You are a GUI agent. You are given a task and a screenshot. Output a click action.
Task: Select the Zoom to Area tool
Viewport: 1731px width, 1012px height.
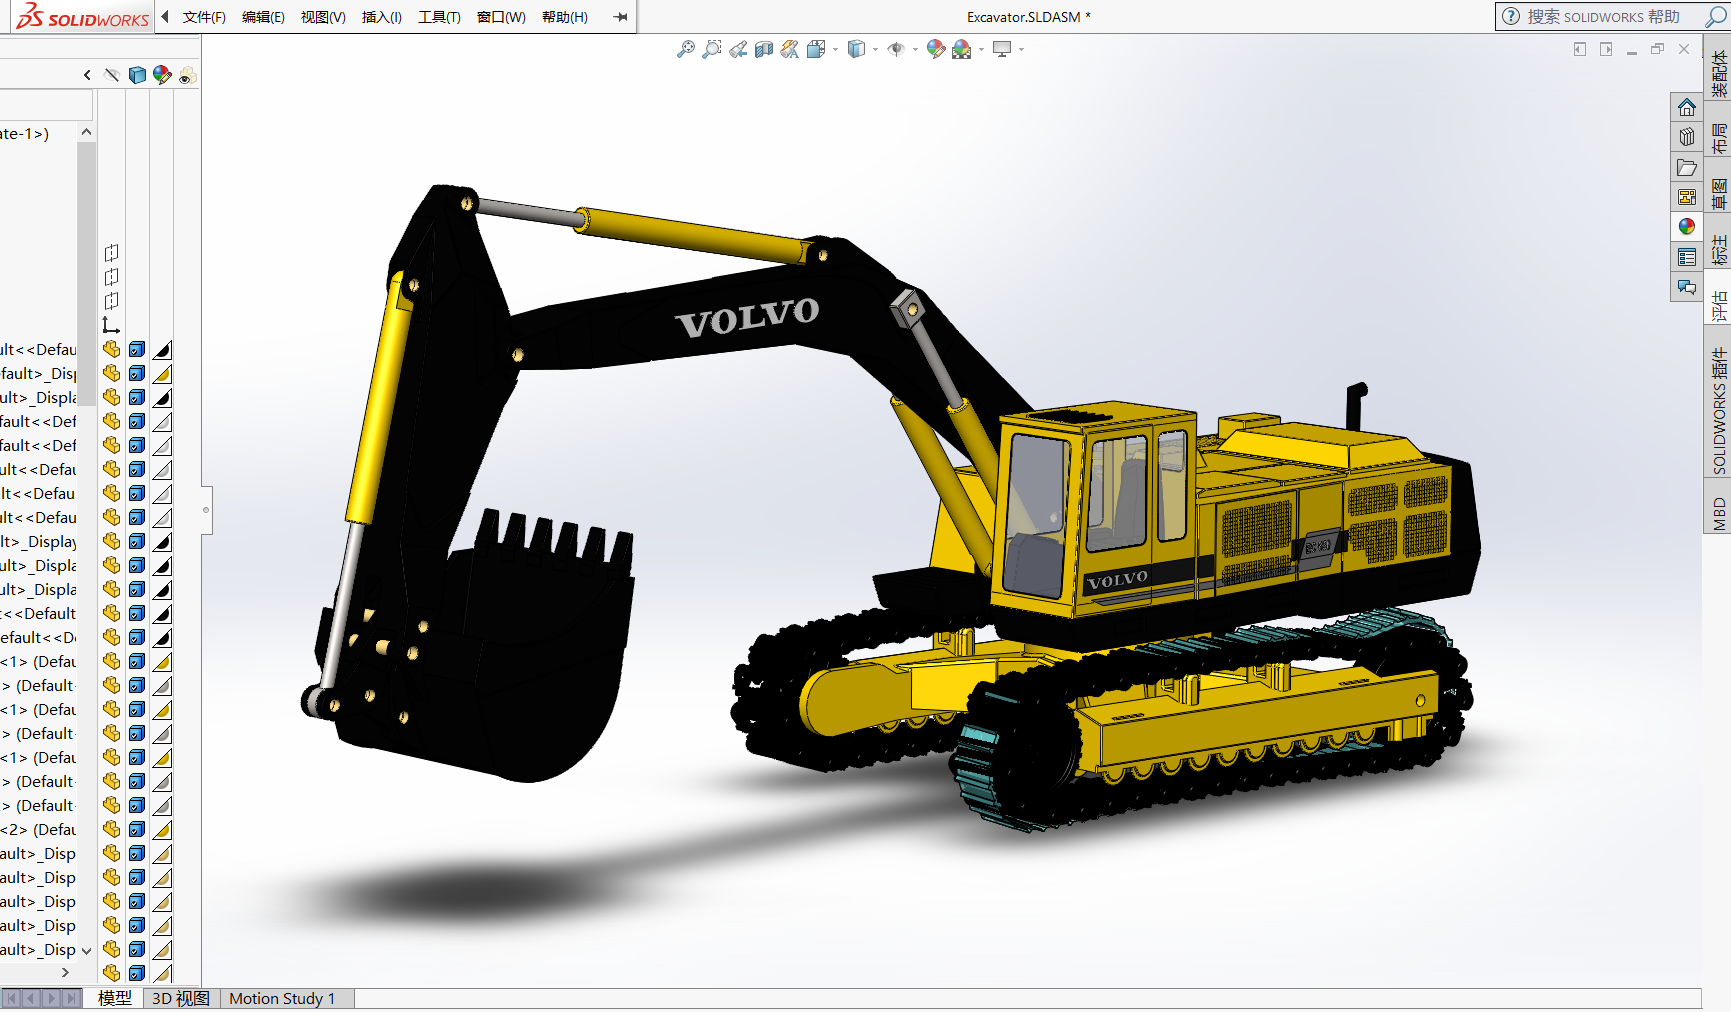tap(712, 49)
